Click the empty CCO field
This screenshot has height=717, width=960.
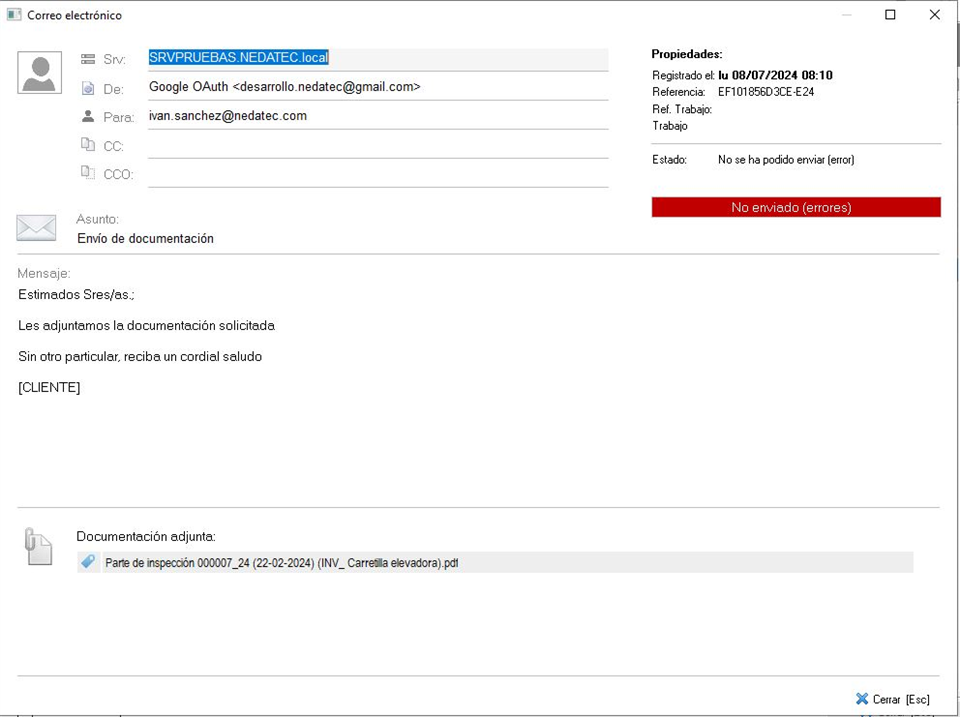(x=378, y=174)
